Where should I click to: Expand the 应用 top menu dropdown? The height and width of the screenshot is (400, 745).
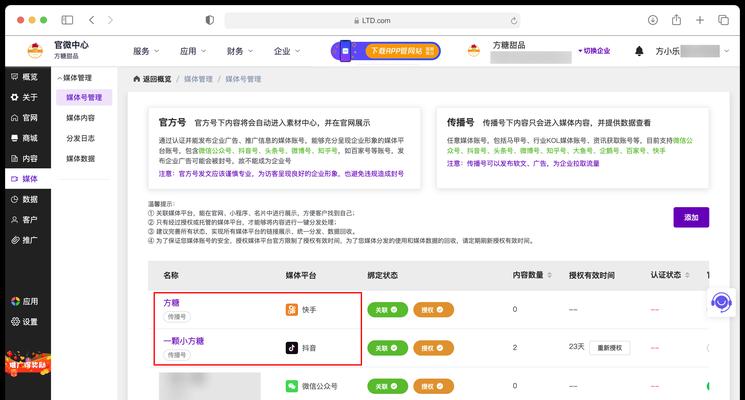193,51
